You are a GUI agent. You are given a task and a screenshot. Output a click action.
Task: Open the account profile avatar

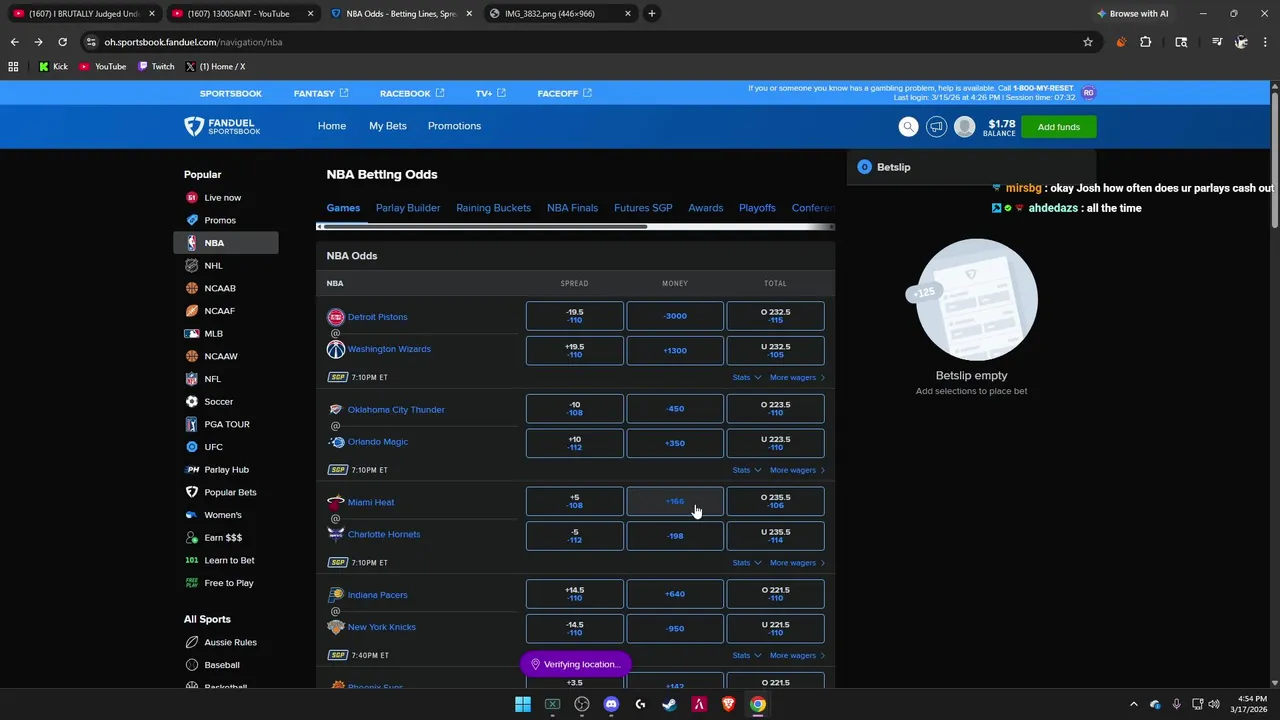(x=964, y=126)
